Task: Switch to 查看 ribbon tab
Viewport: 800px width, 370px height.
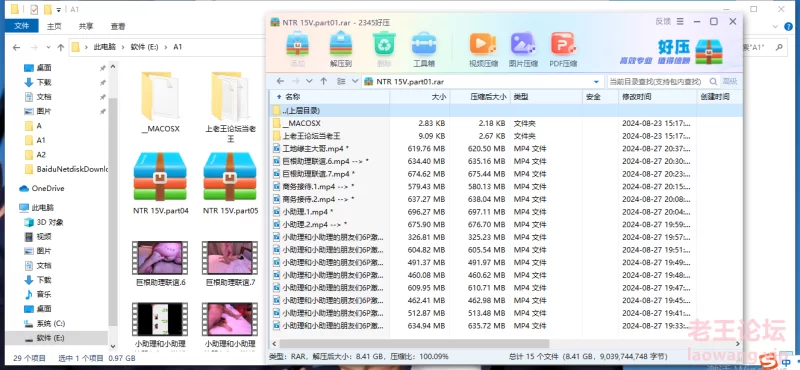Action: click(118, 26)
